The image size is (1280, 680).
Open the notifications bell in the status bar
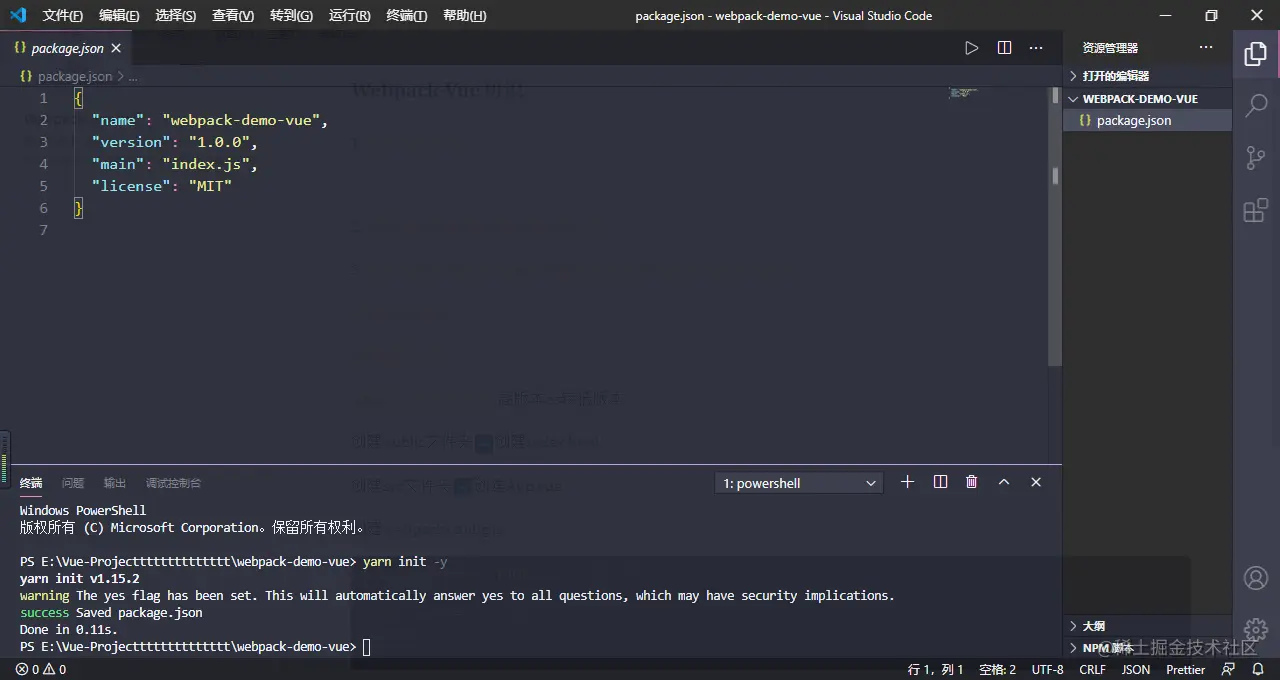[1260, 669]
